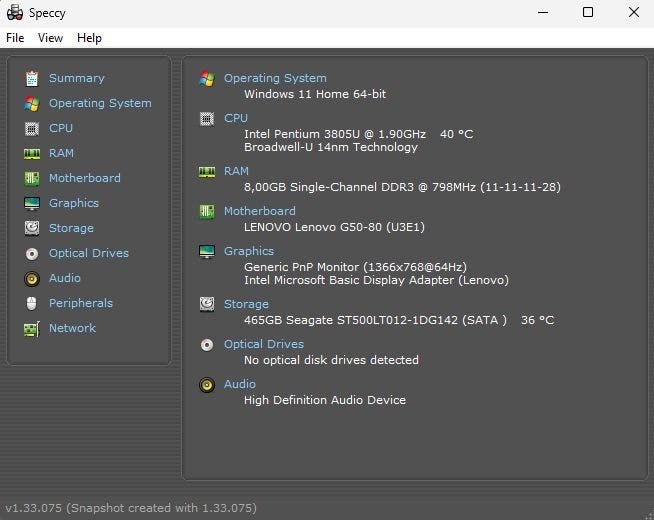The width and height of the screenshot is (654, 520).
Task: Click the Windows flag icon in summary panel
Action: (x=207, y=78)
